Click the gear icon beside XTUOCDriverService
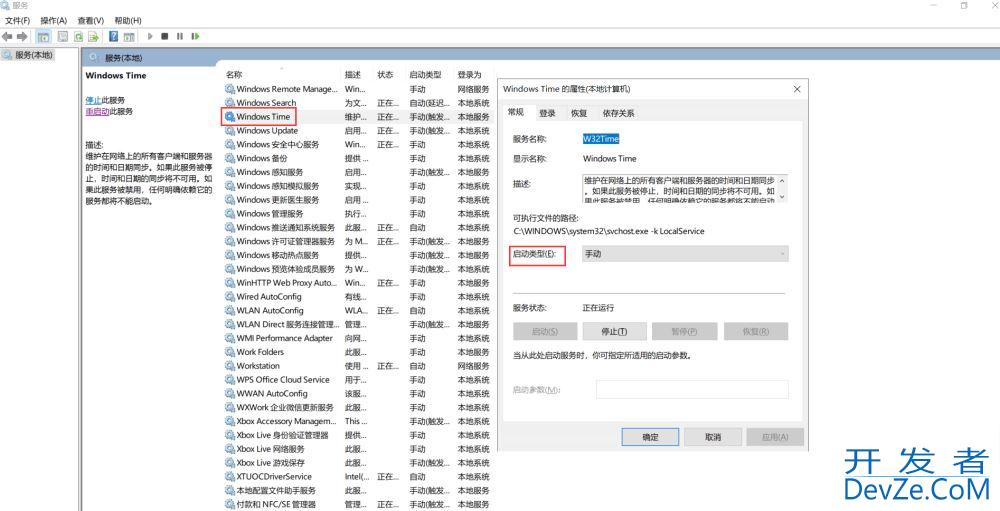 pos(230,477)
